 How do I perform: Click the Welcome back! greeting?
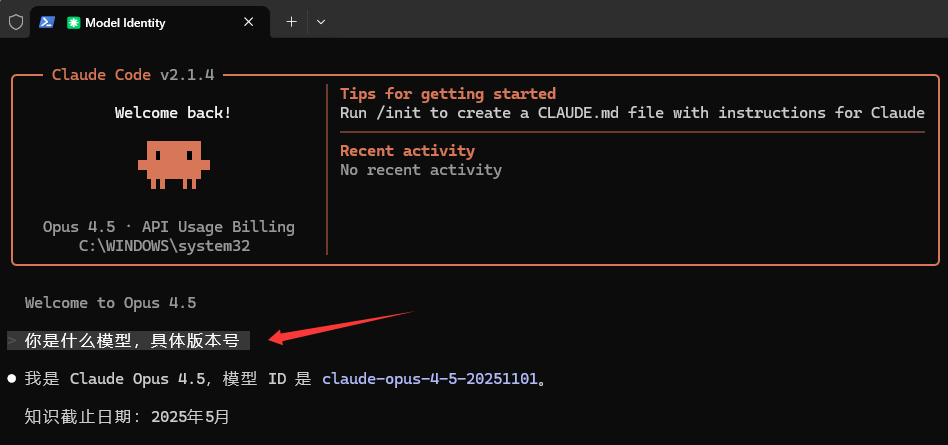pos(173,113)
